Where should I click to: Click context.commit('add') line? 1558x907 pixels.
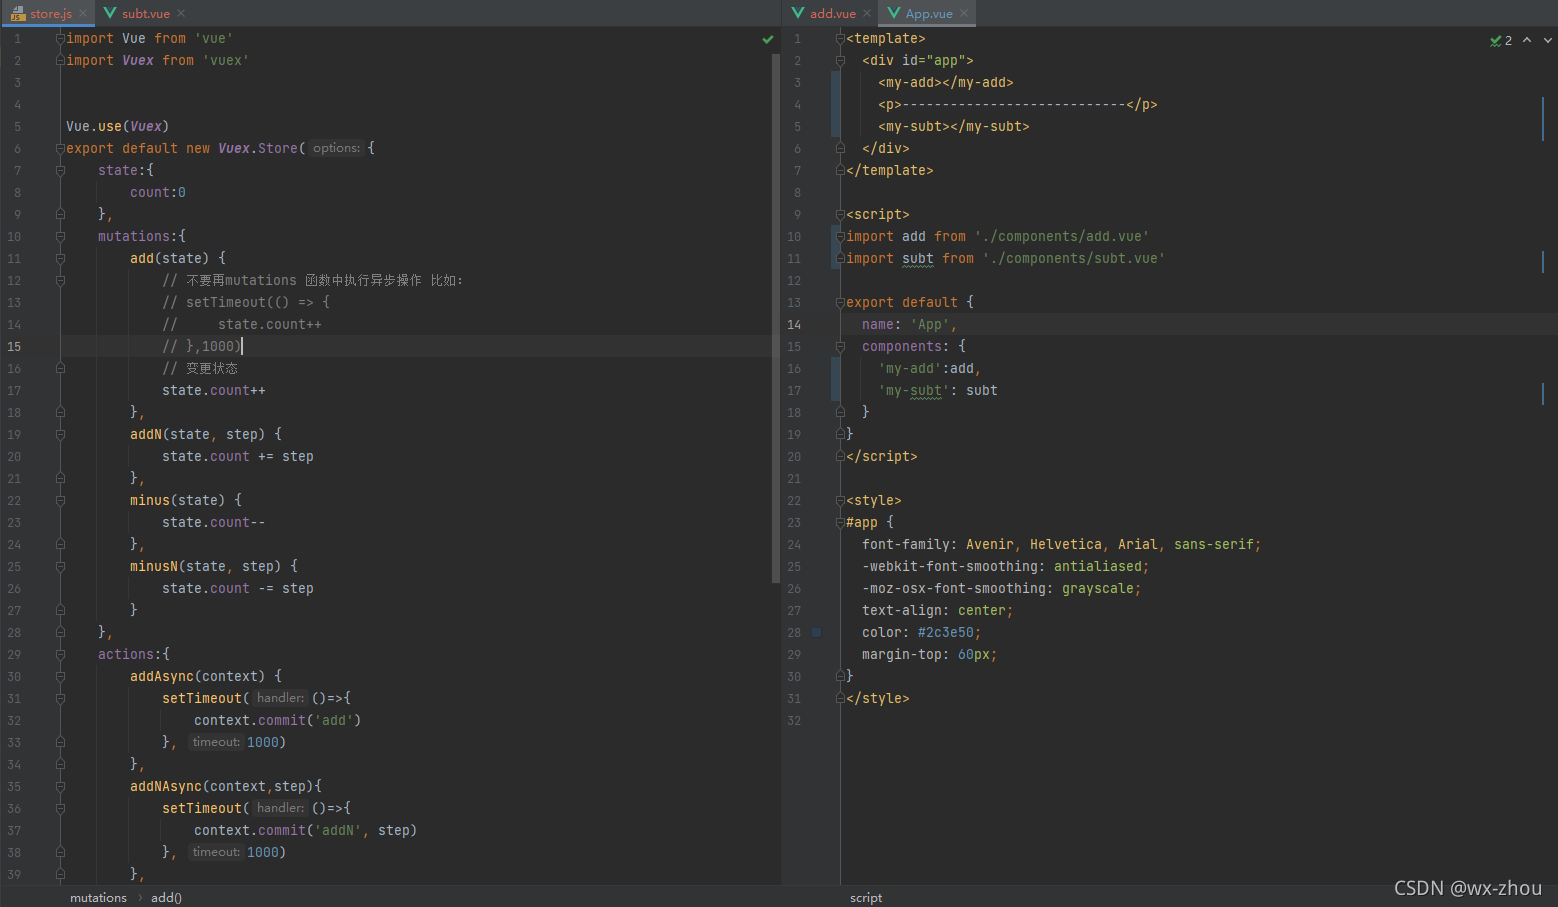point(278,720)
